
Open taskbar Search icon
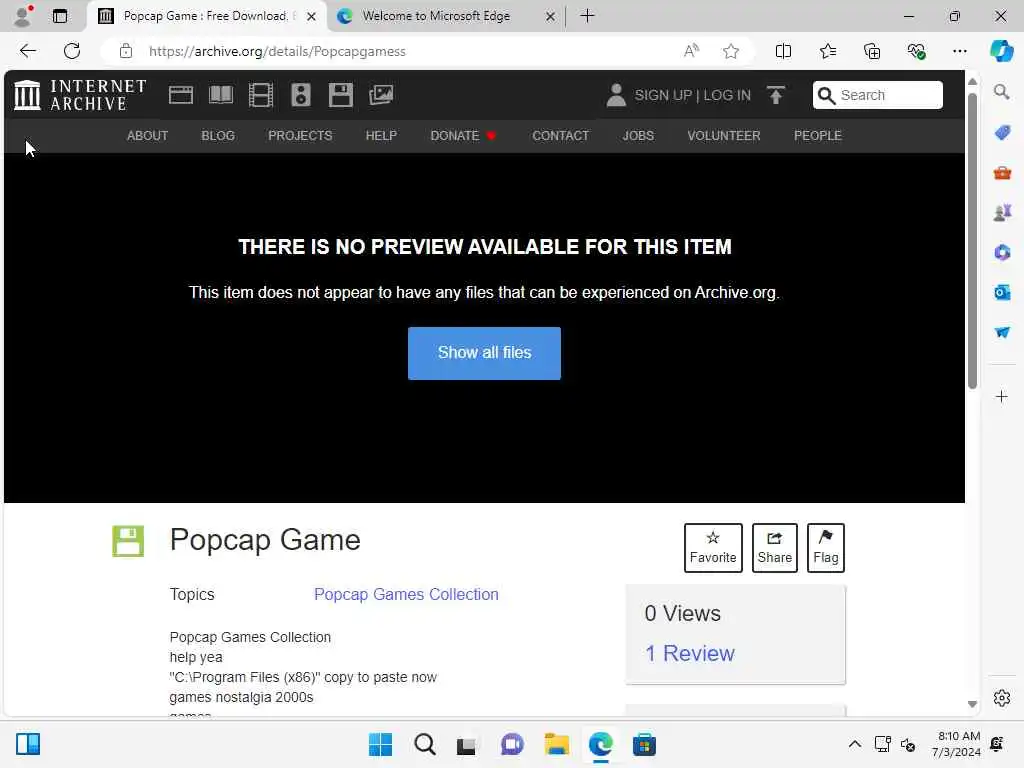pyautogui.click(x=424, y=744)
